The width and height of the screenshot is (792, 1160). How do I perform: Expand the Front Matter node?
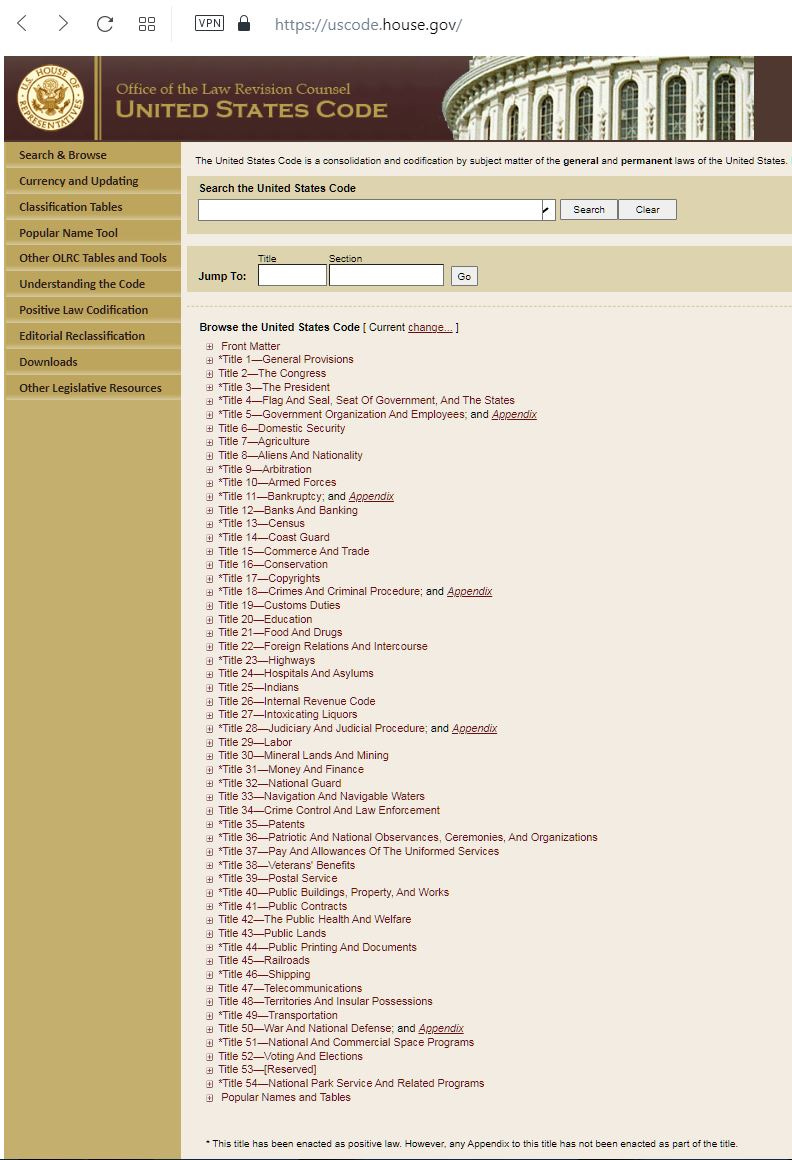point(210,346)
